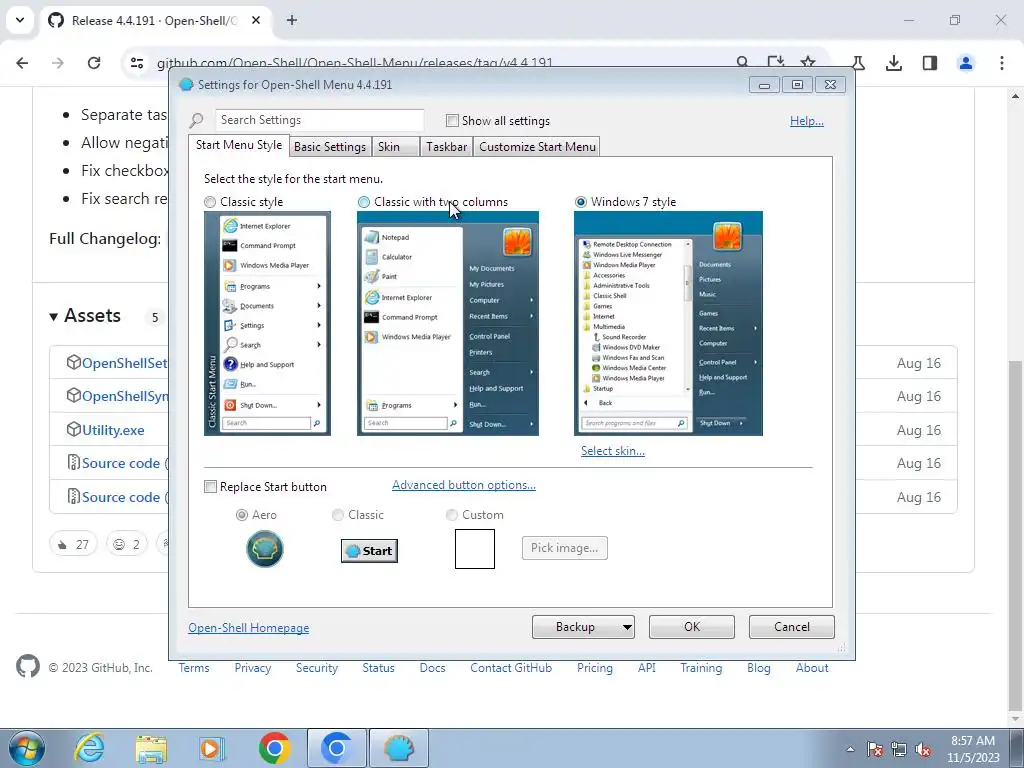Image resolution: width=1024 pixels, height=768 pixels.
Task: Open Windows Media Player from taskbar
Action: [x=212, y=748]
